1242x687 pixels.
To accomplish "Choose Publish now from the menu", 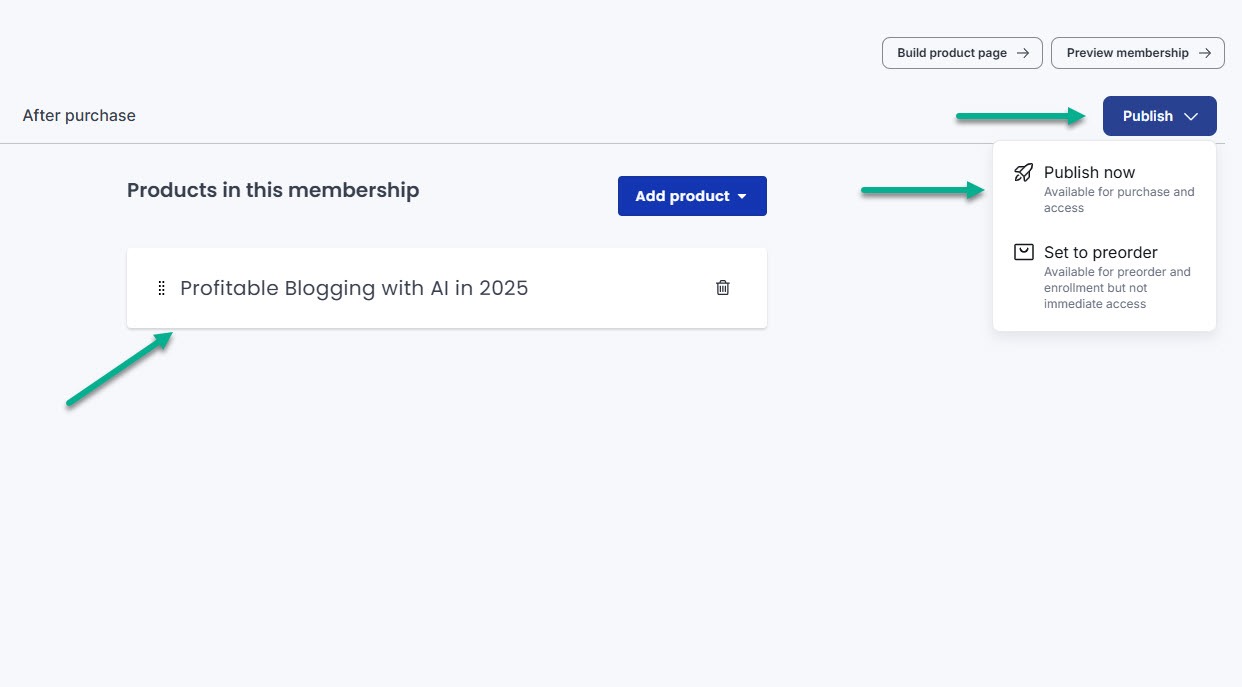I will point(1089,172).
